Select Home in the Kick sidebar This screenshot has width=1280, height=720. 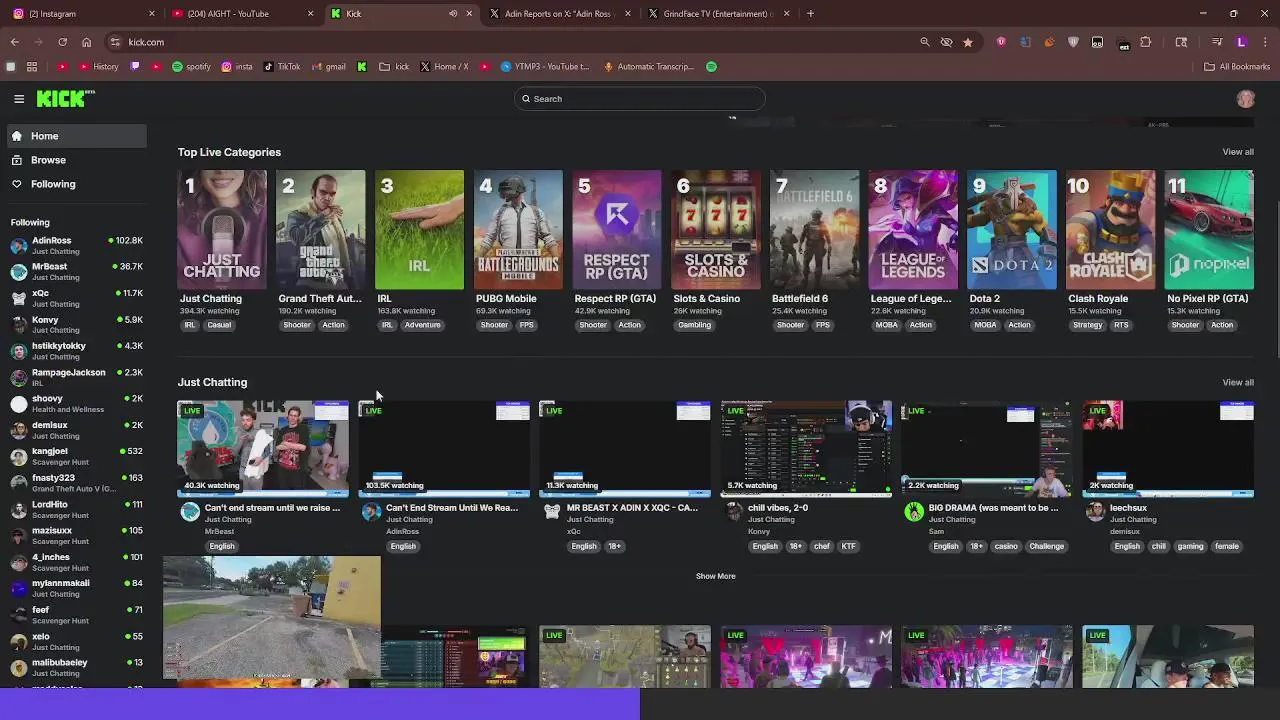click(75, 136)
